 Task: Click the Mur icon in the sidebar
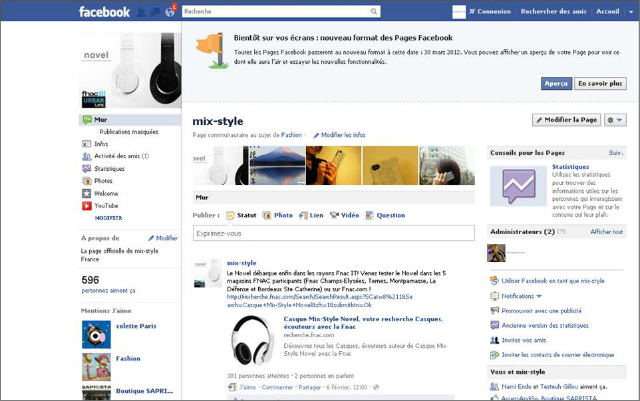87,120
